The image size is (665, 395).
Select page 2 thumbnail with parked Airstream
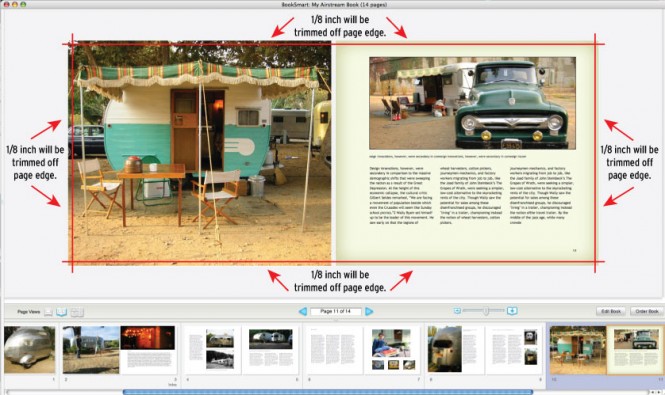coord(91,350)
